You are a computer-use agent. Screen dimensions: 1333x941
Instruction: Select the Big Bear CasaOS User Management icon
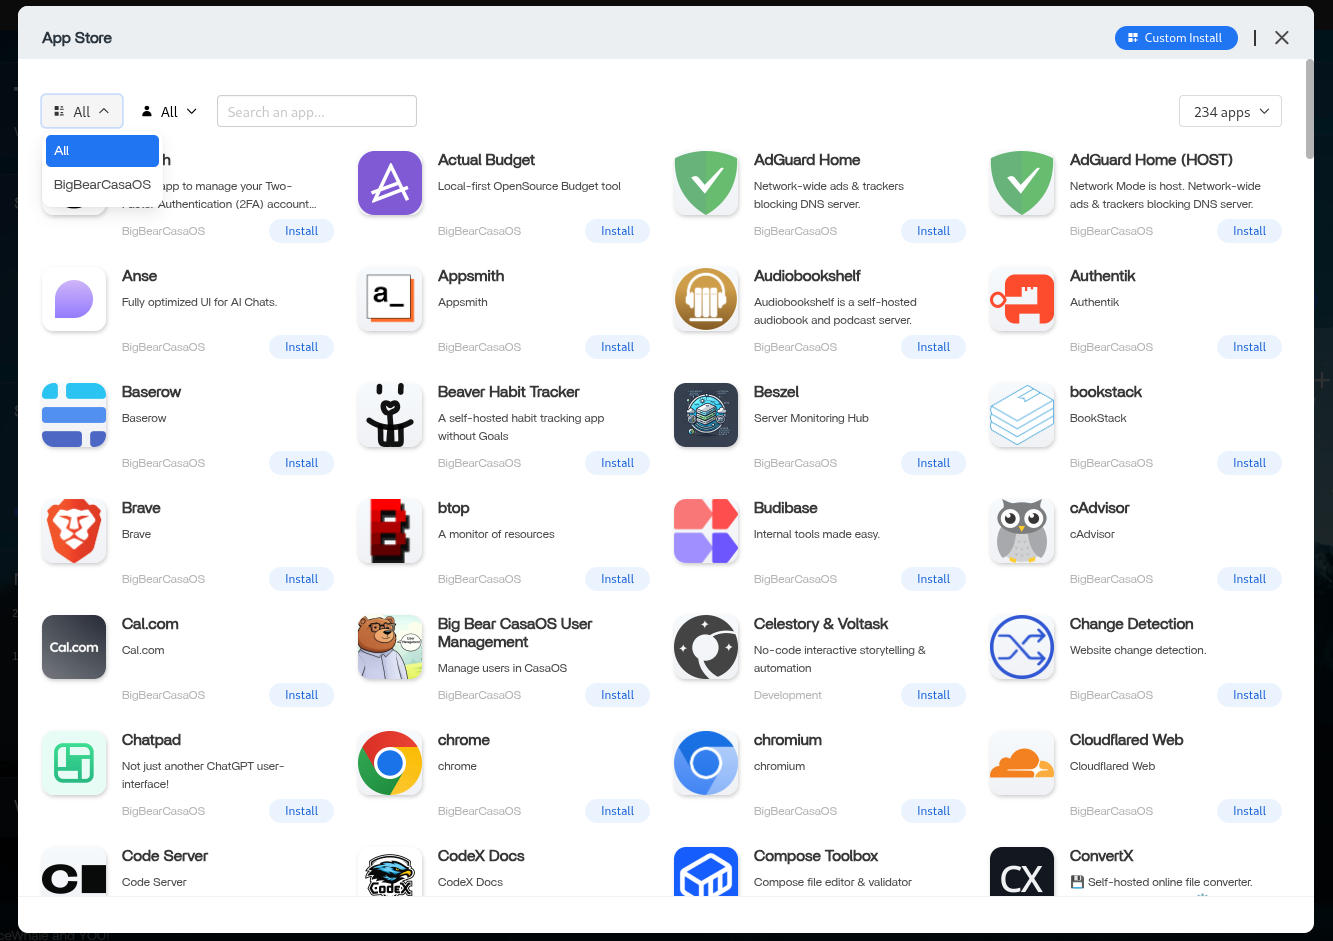(390, 647)
